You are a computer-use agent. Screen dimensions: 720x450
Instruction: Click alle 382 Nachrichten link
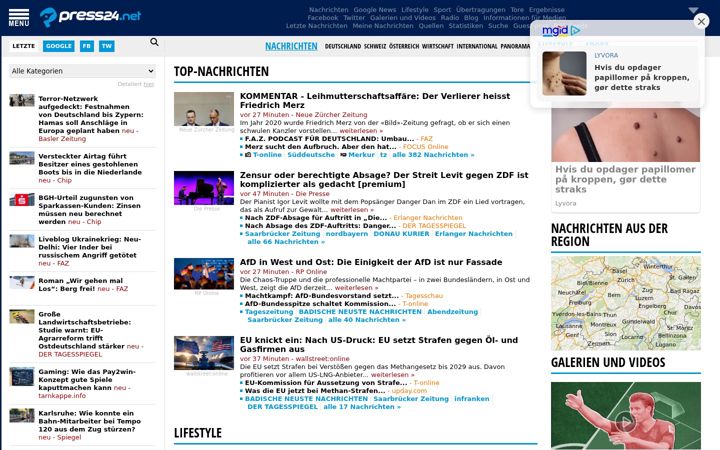433,155
